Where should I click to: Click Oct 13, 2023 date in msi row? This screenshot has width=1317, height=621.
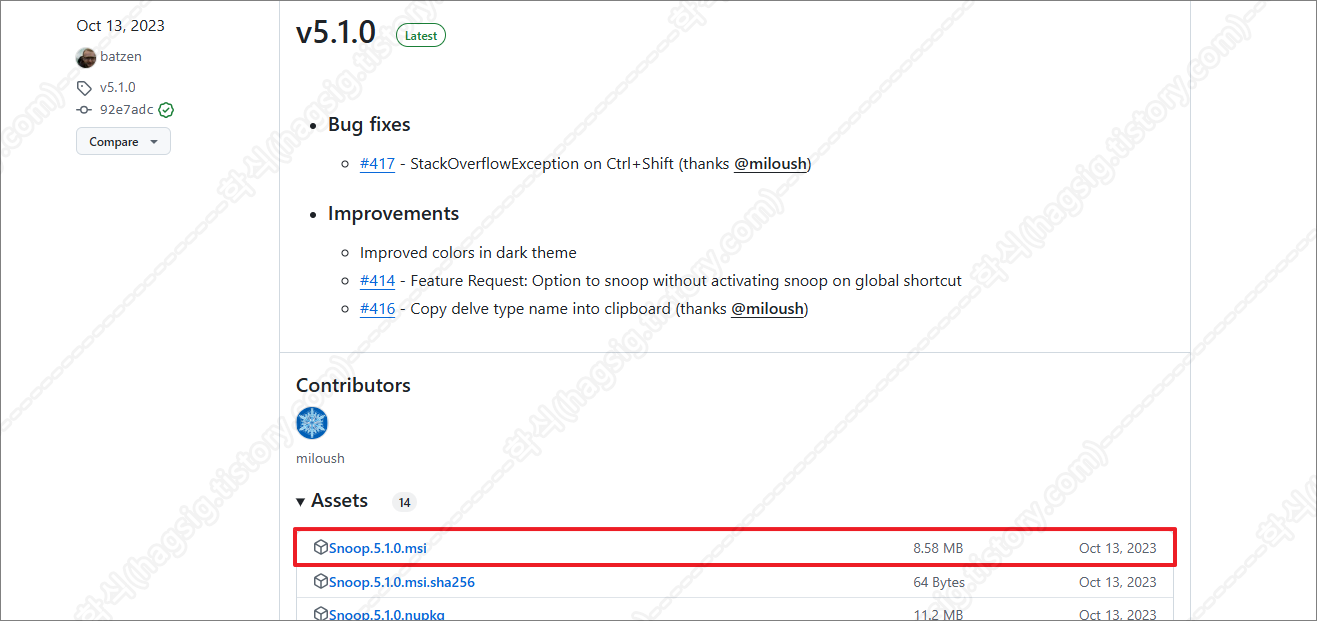click(x=1118, y=548)
